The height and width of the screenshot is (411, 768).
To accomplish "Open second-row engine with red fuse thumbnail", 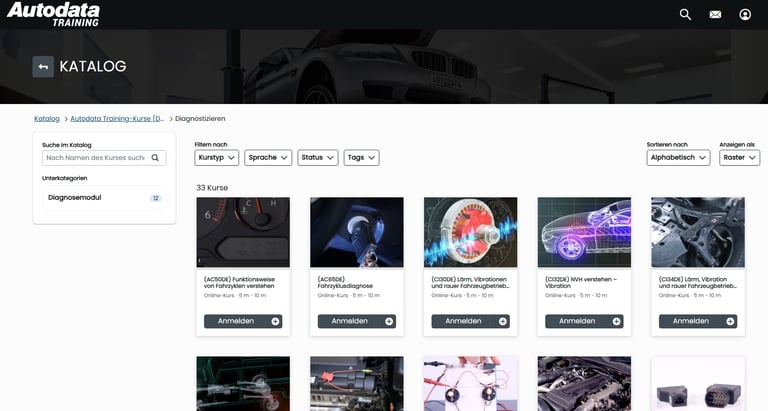I will coord(357,384).
